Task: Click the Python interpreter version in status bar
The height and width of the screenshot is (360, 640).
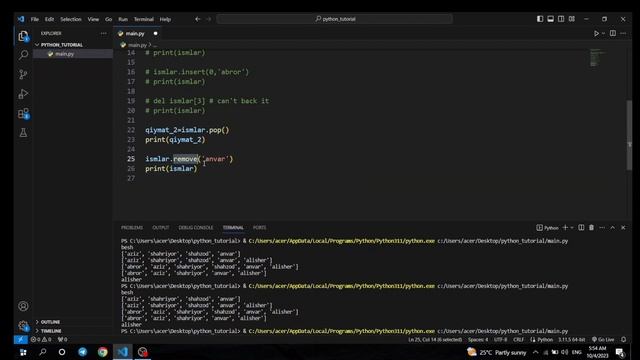Action: [x=571, y=339]
